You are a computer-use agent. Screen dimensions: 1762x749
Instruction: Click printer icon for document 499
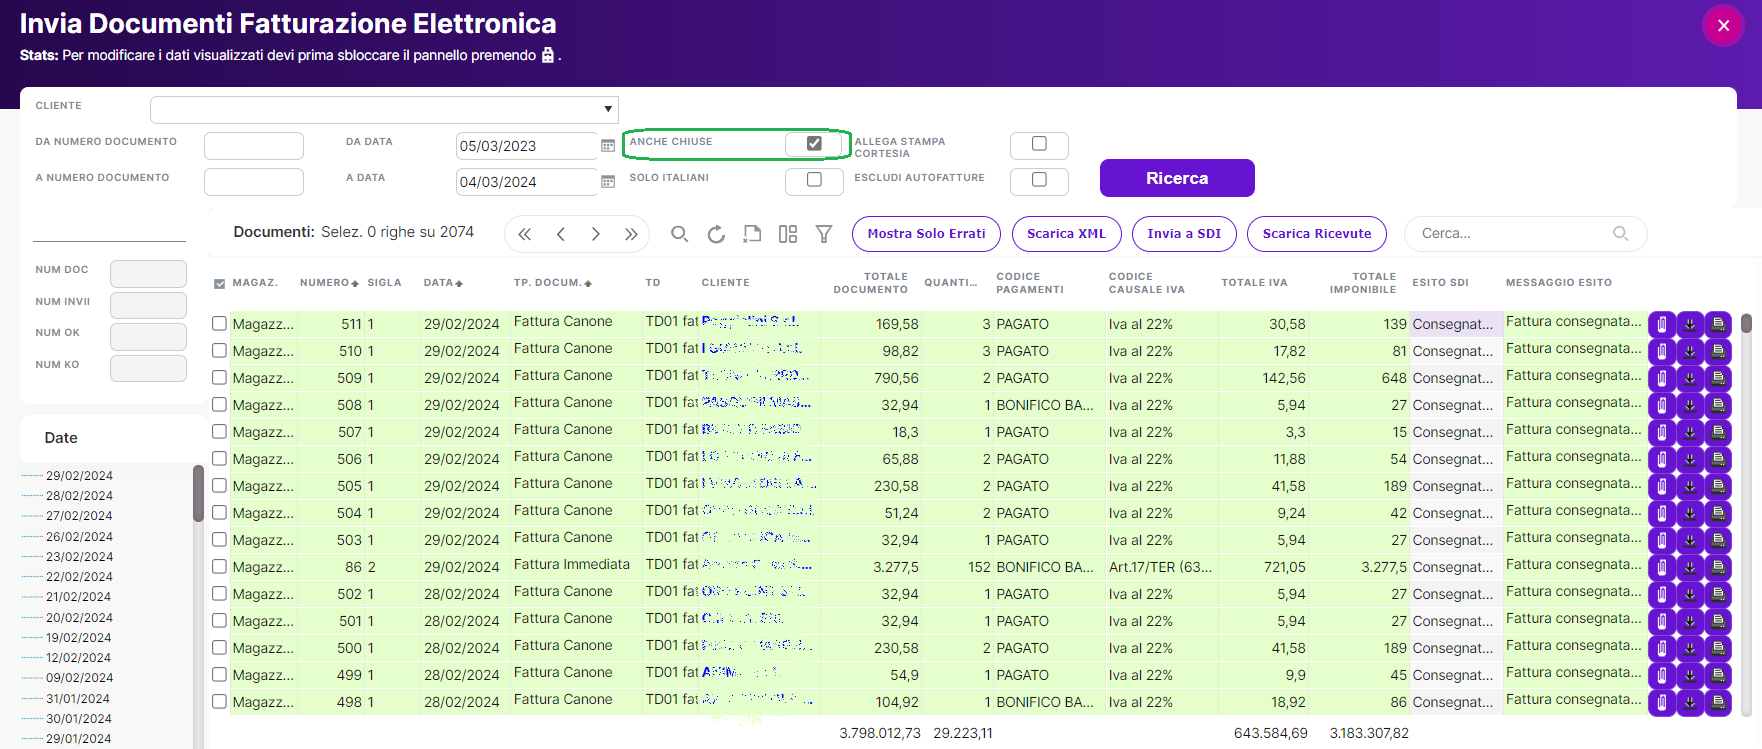(x=1718, y=675)
